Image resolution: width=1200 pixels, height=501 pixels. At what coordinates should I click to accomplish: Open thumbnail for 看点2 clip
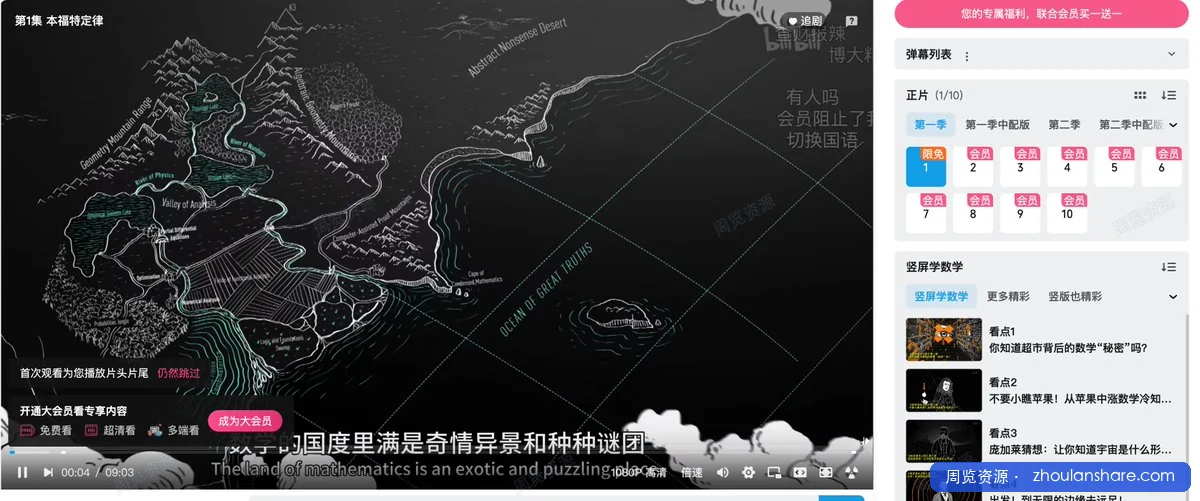coord(943,390)
